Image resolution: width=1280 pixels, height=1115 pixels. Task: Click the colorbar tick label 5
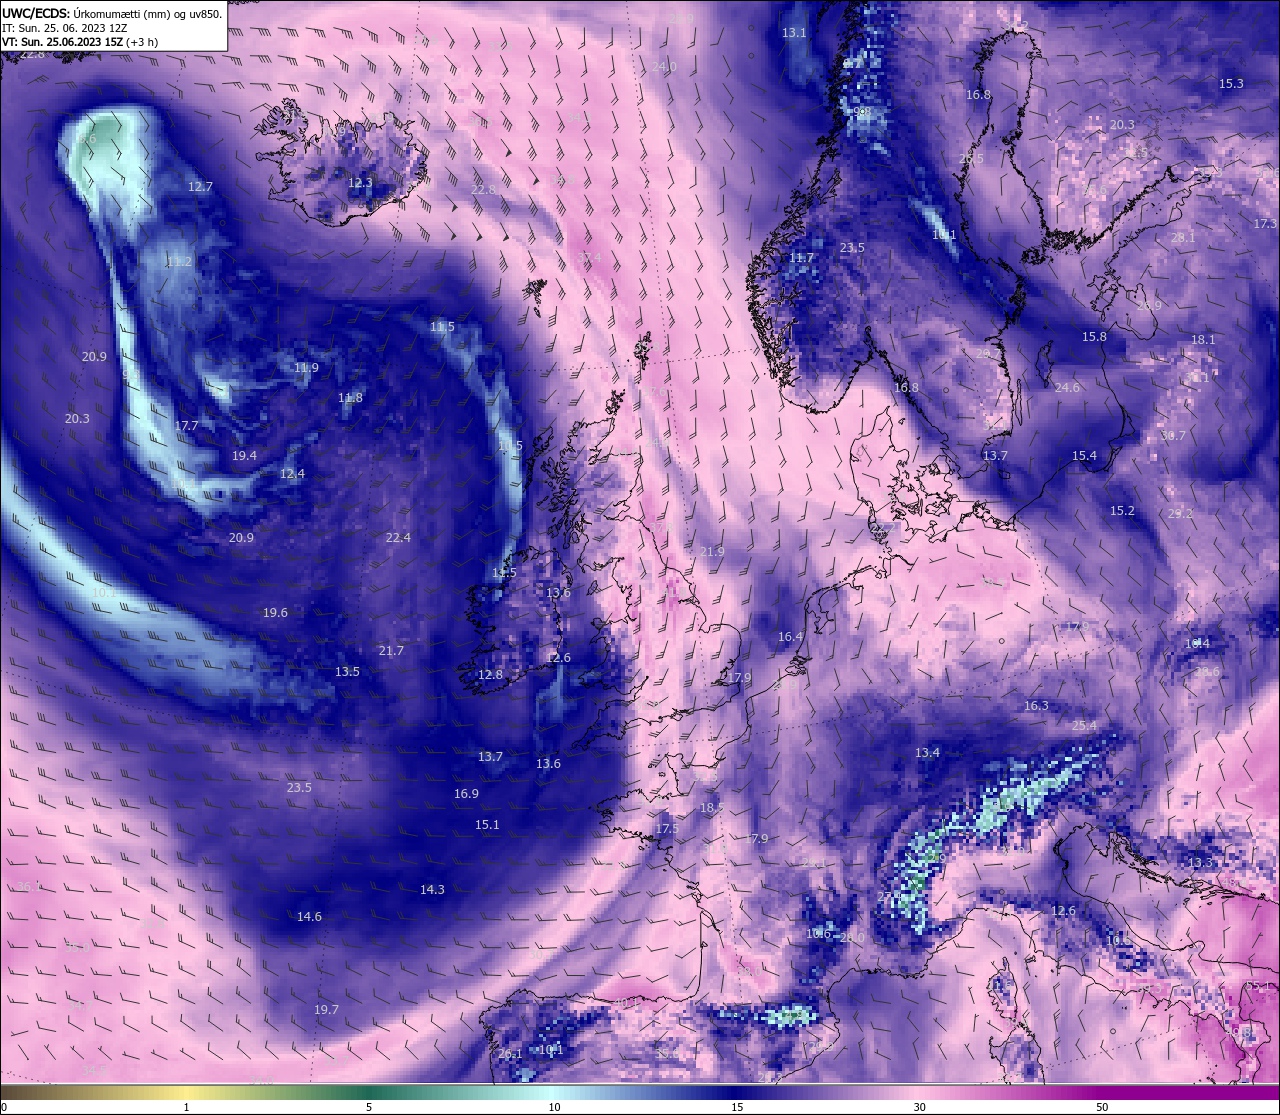(369, 1107)
